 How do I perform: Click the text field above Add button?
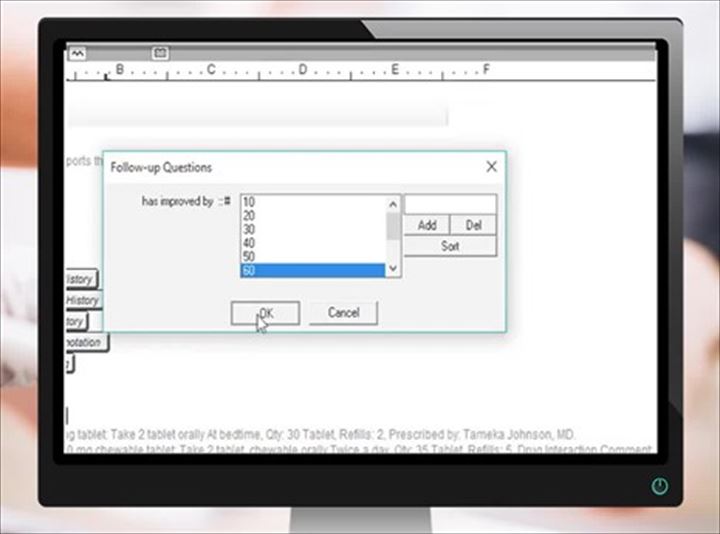450,204
